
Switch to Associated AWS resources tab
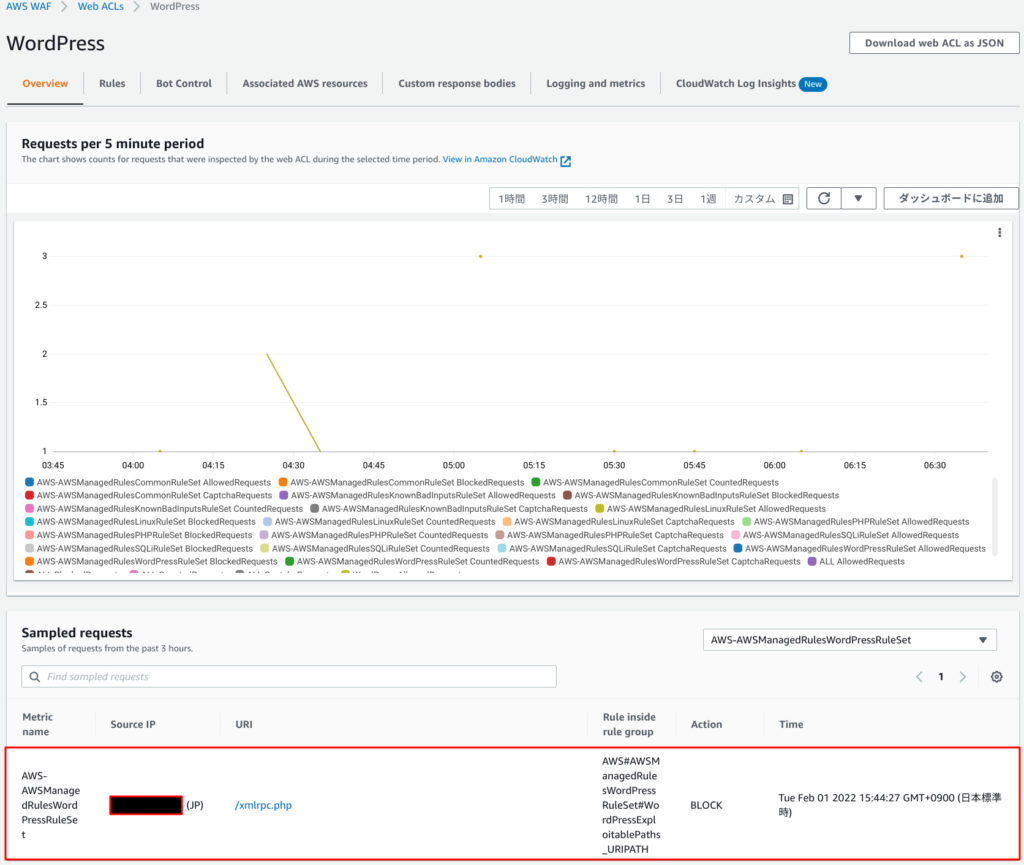pos(305,84)
